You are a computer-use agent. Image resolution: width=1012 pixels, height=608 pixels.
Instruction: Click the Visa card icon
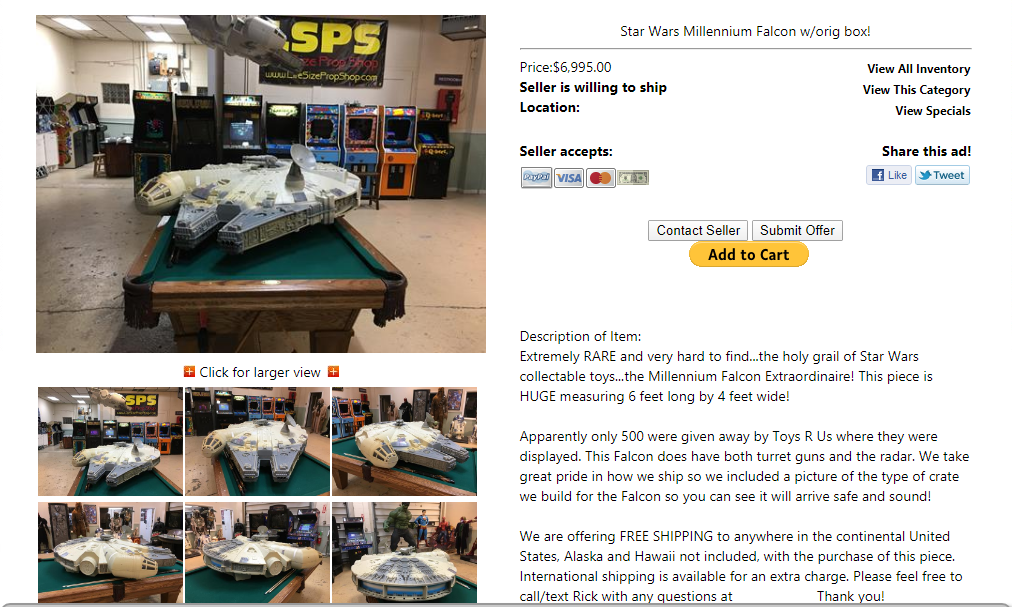click(x=569, y=178)
